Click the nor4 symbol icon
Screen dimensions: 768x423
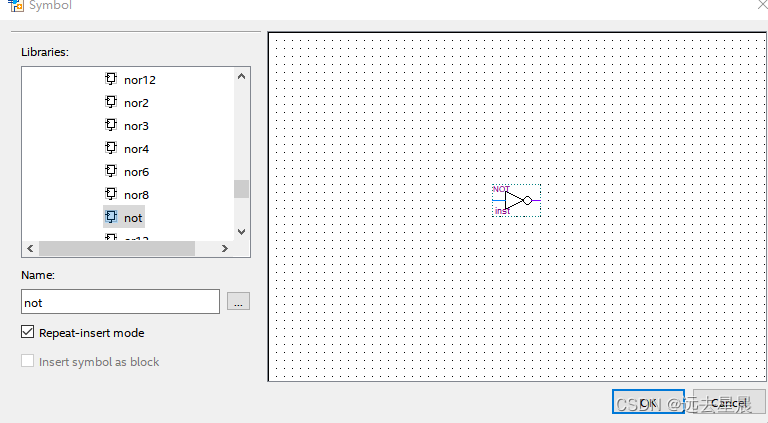(x=111, y=148)
